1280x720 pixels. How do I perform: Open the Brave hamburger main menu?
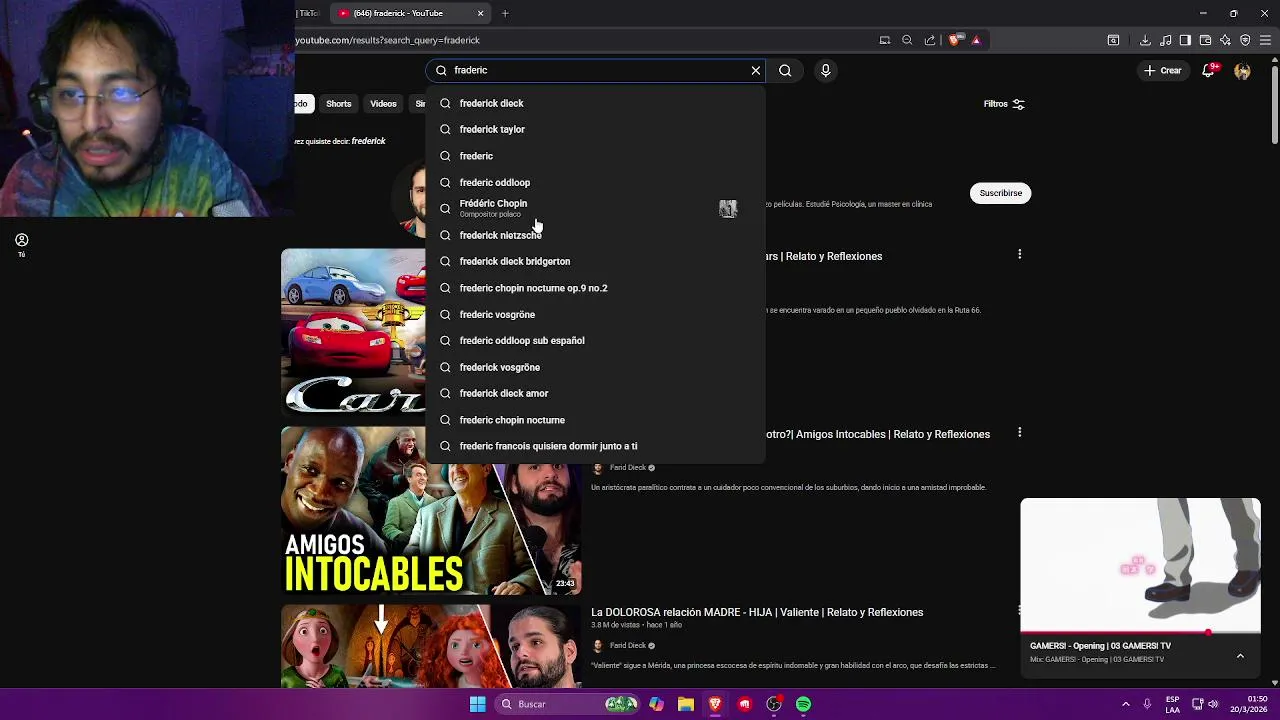click(1265, 40)
